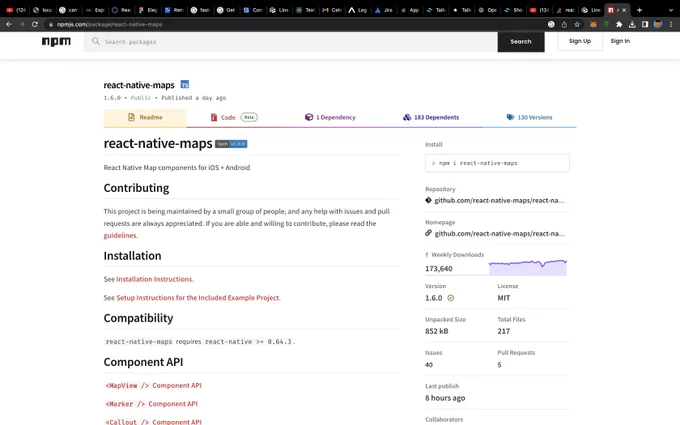Open the contributing guidelines link
This screenshot has height=425, width=680.
coord(120,235)
